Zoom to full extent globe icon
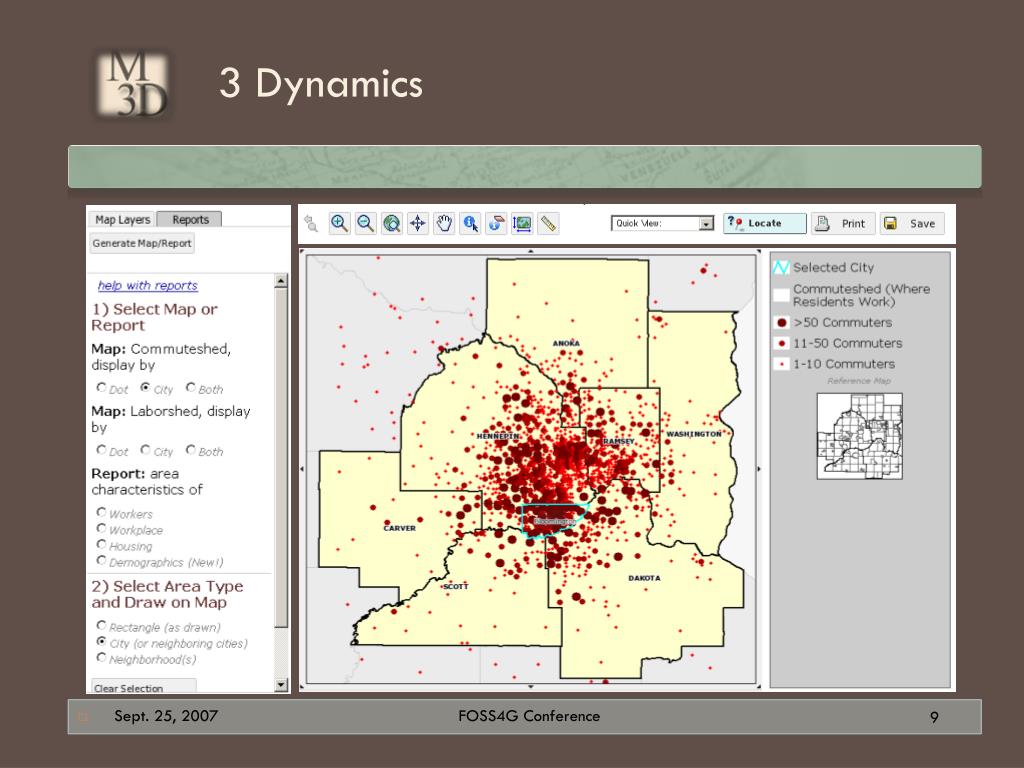The height and width of the screenshot is (768, 1024). click(x=392, y=223)
